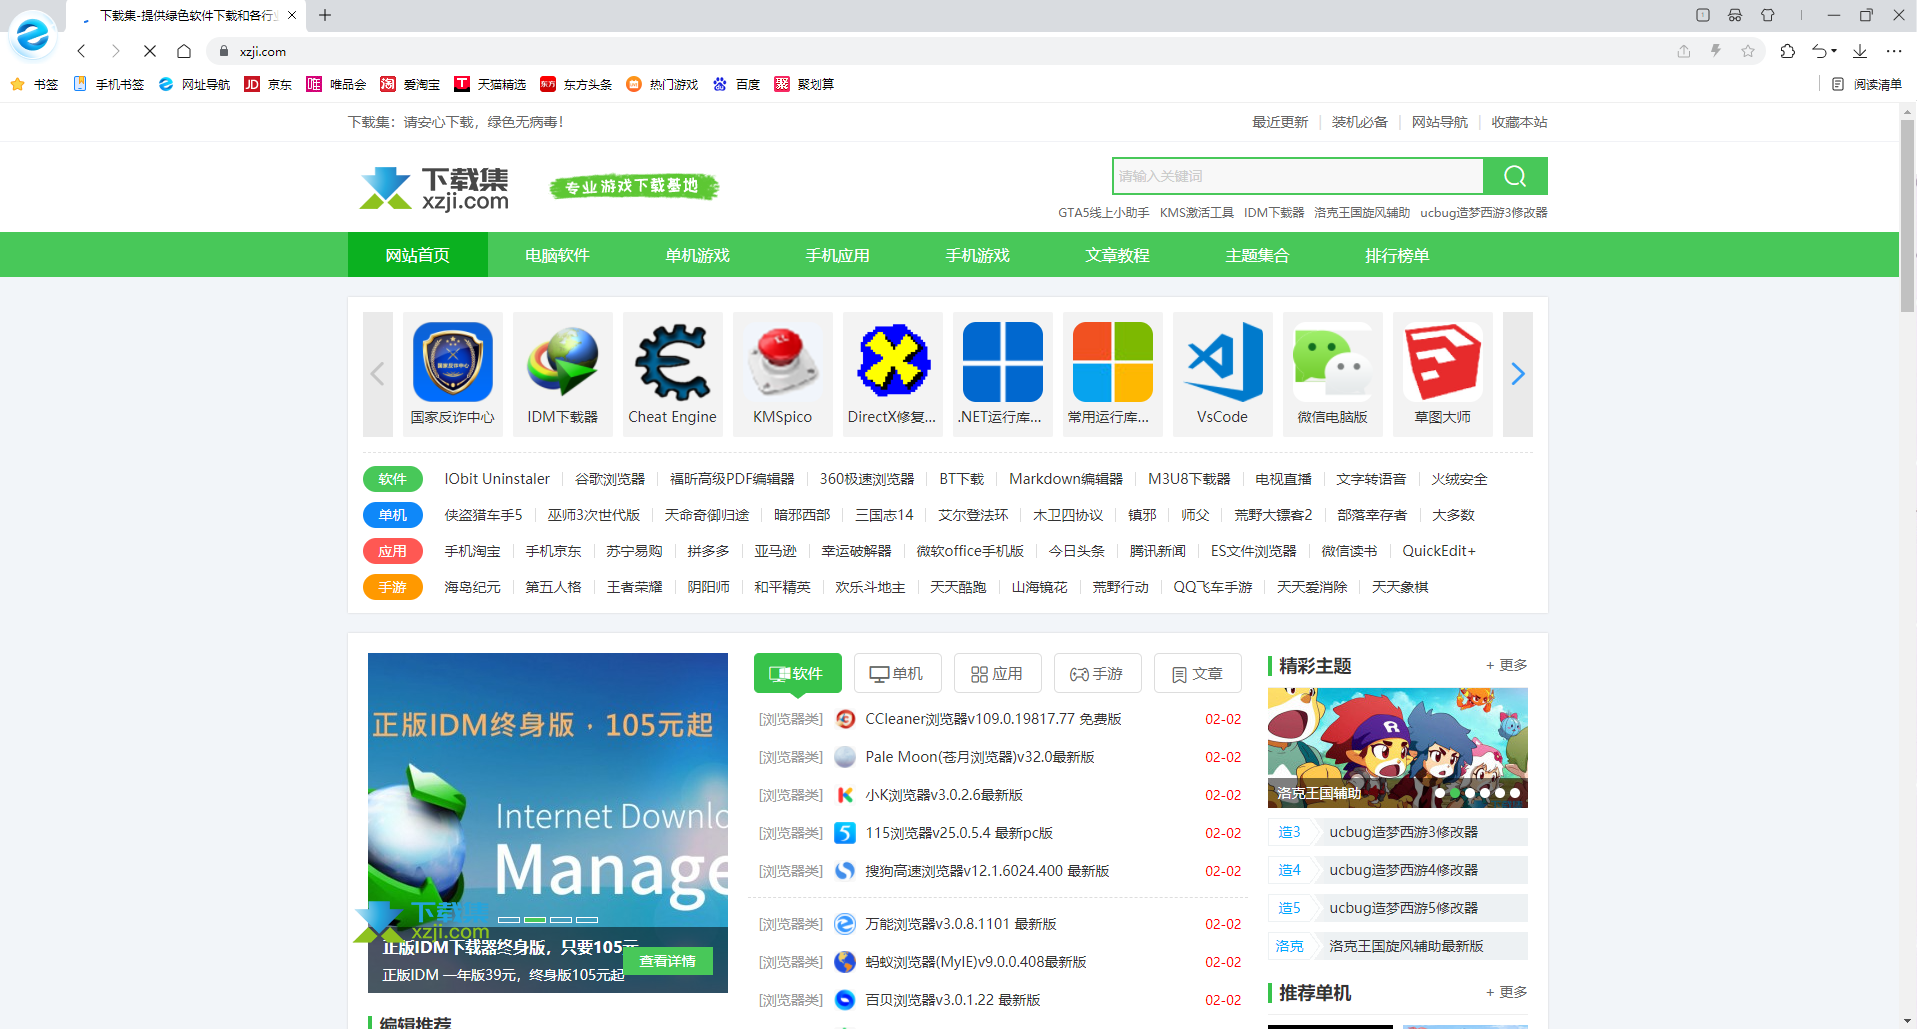
Task: Click the CCleaner浏览器 list icon
Action: (845, 719)
